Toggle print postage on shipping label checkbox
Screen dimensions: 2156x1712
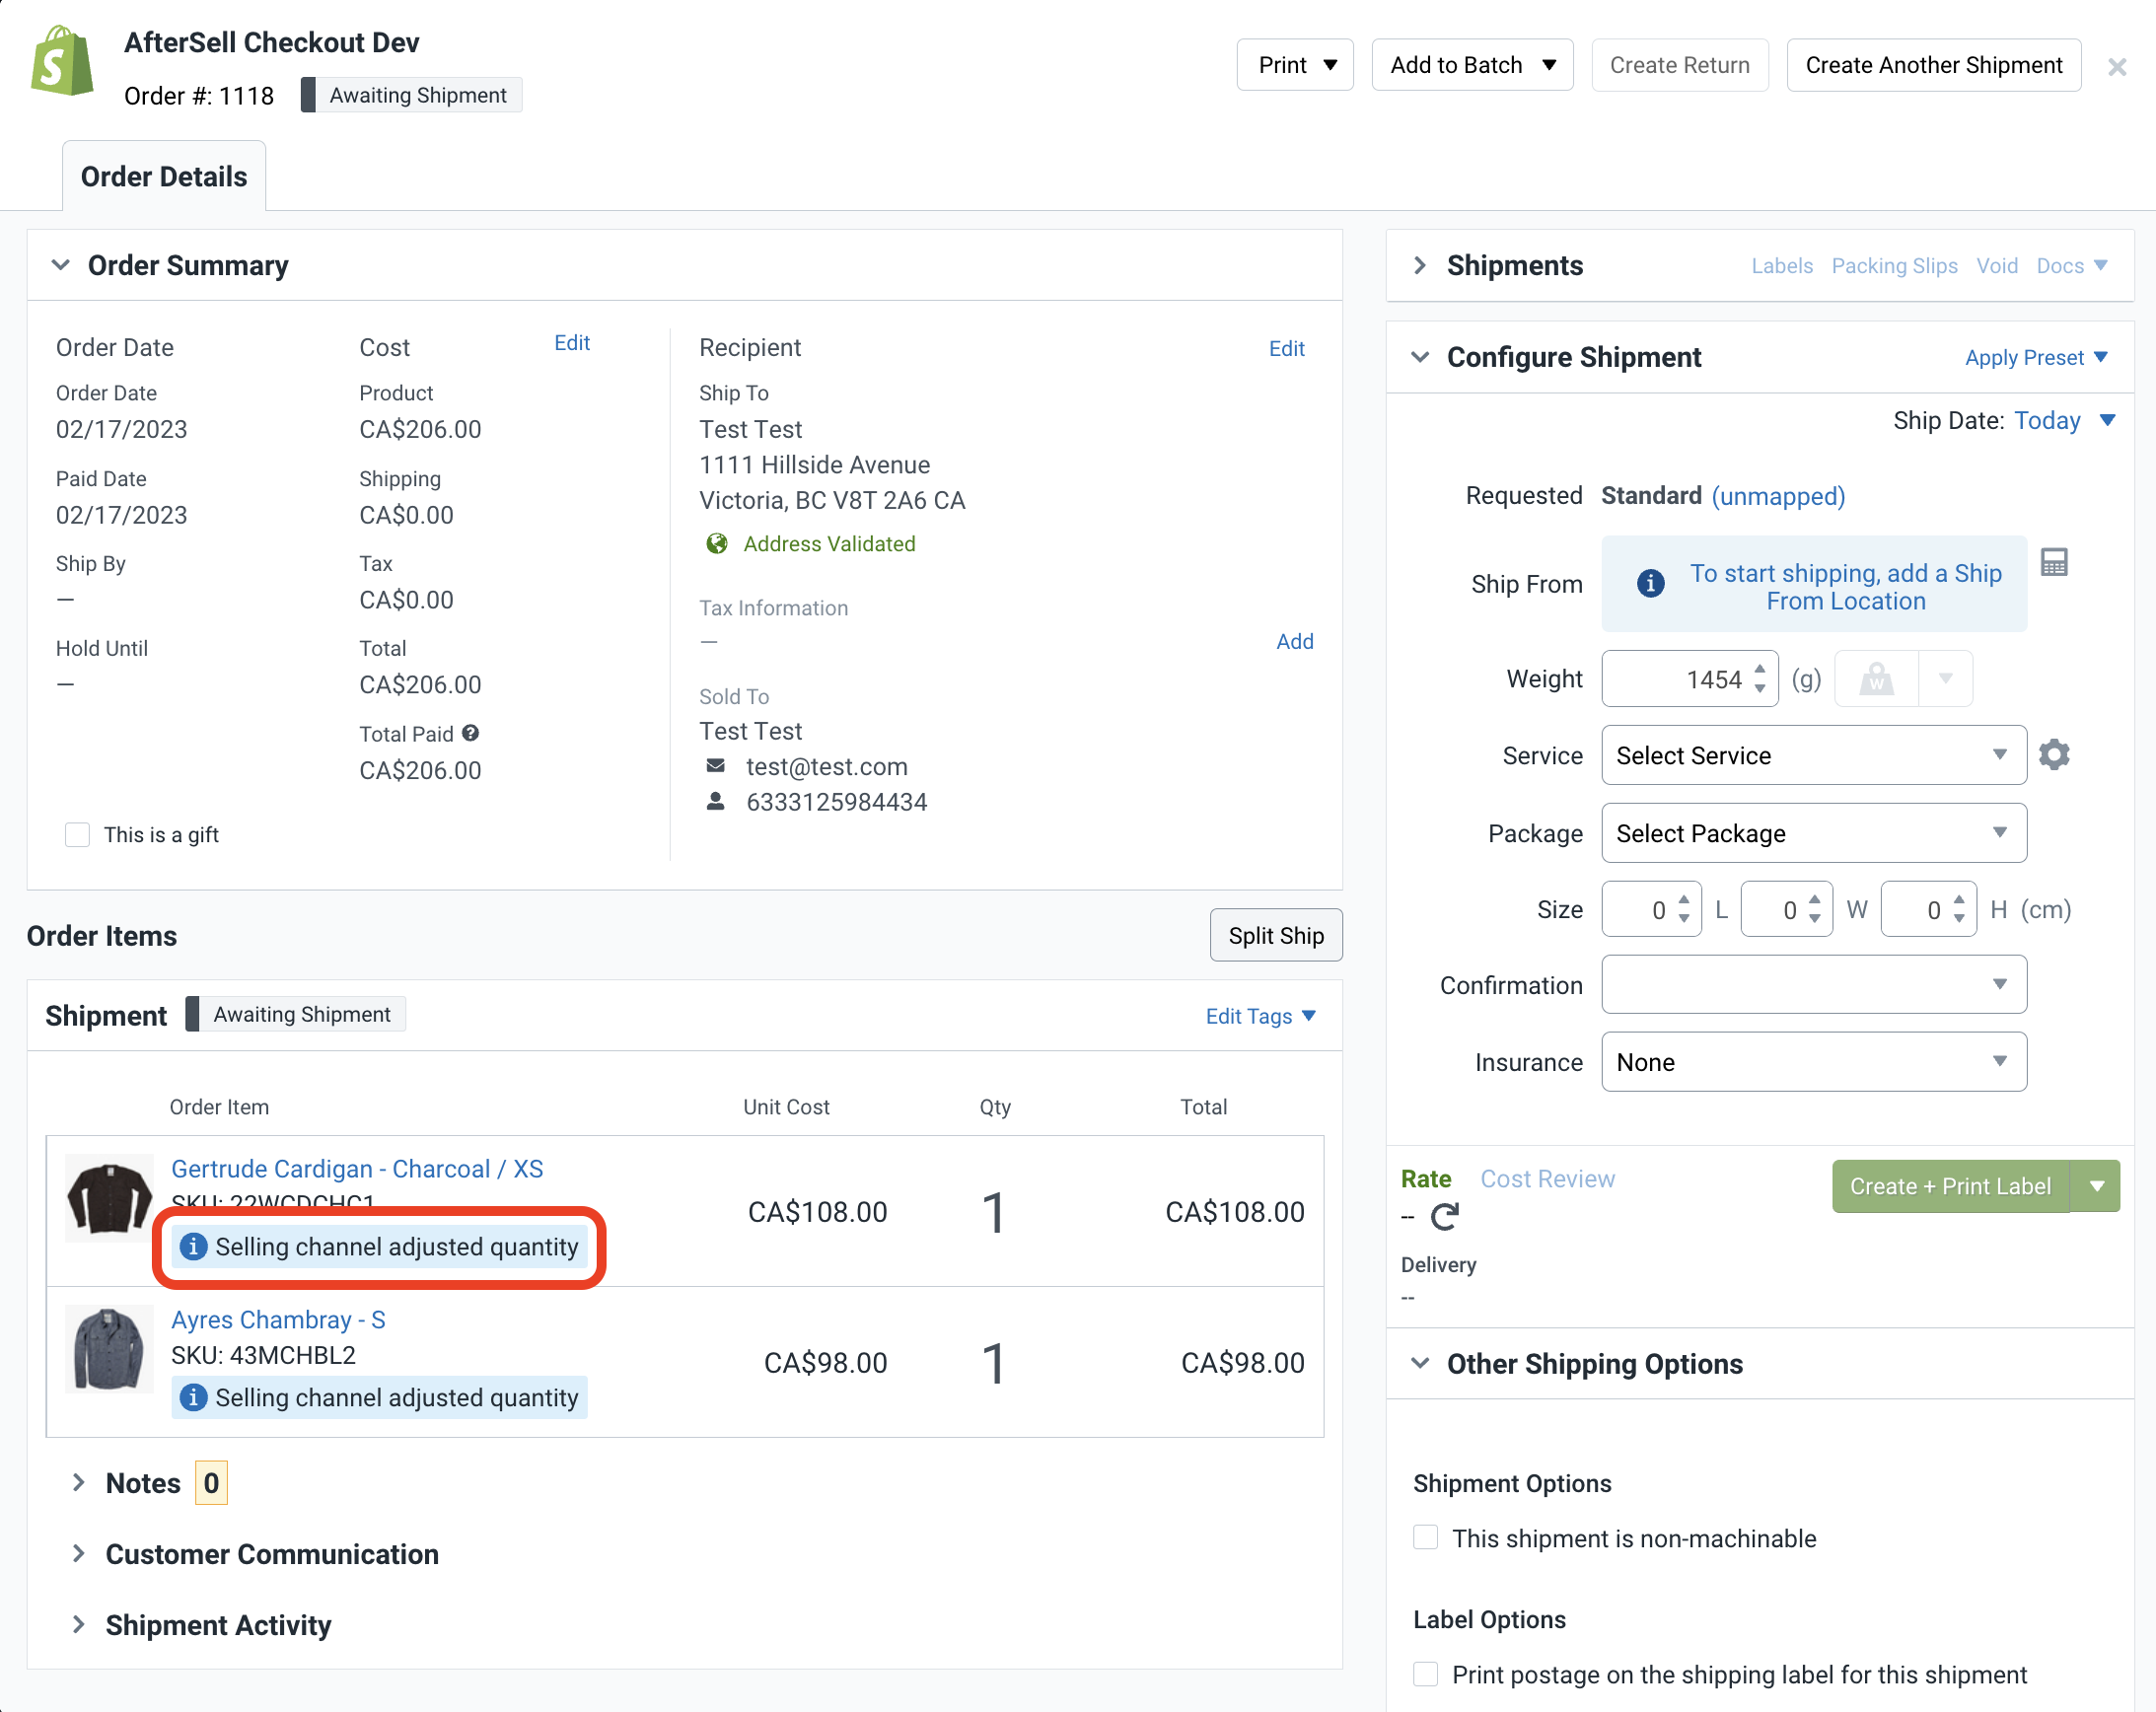[x=1426, y=1674]
